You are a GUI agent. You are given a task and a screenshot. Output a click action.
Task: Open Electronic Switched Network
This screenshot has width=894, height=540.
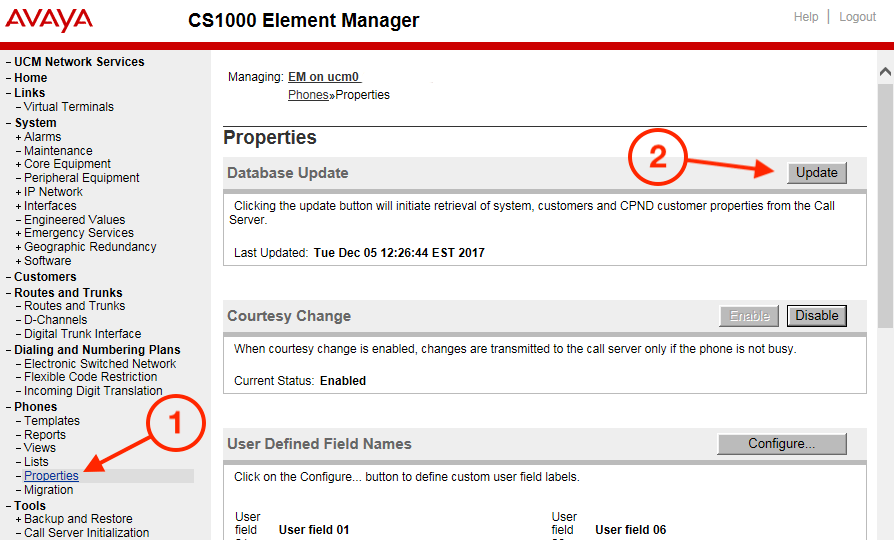pyautogui.click(x=100, y=364)
